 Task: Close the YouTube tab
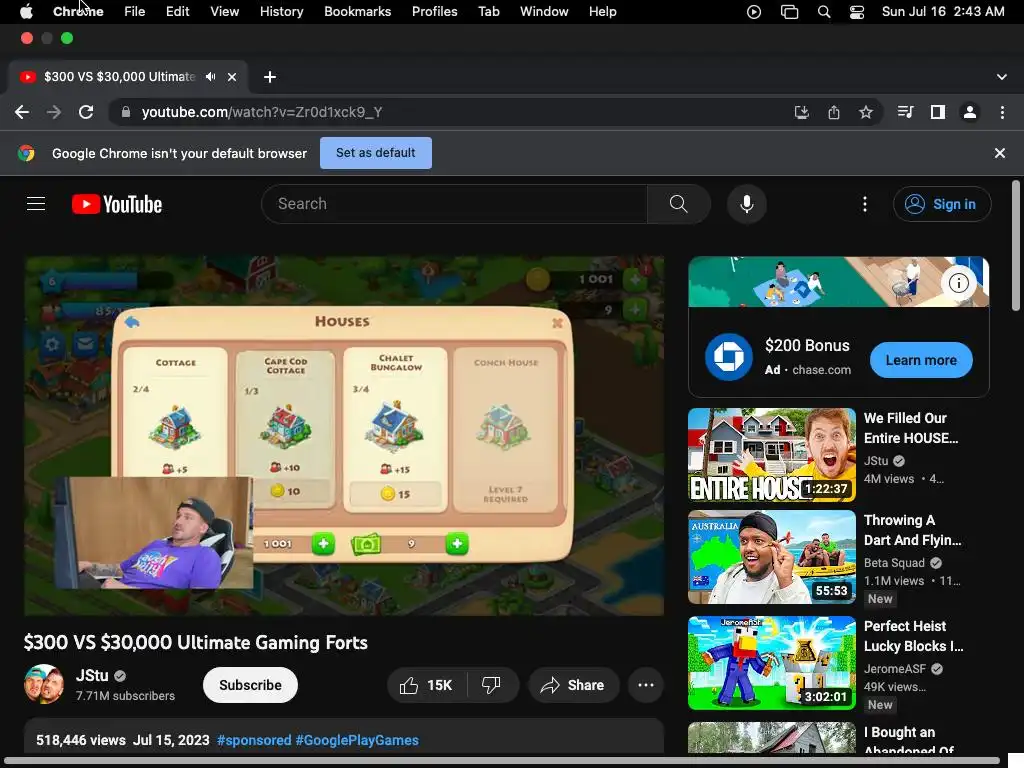(232, 77)
